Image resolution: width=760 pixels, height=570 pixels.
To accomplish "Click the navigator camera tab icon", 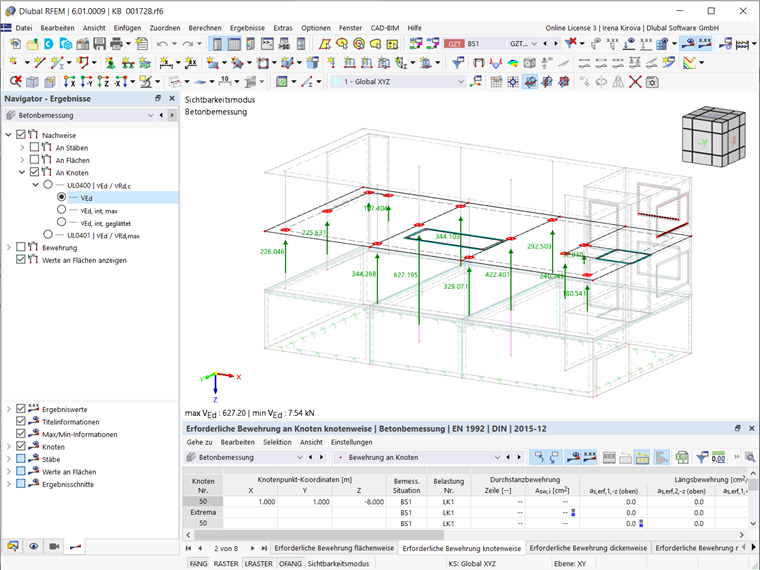I will pyautogui.click(x=54, y=546).
